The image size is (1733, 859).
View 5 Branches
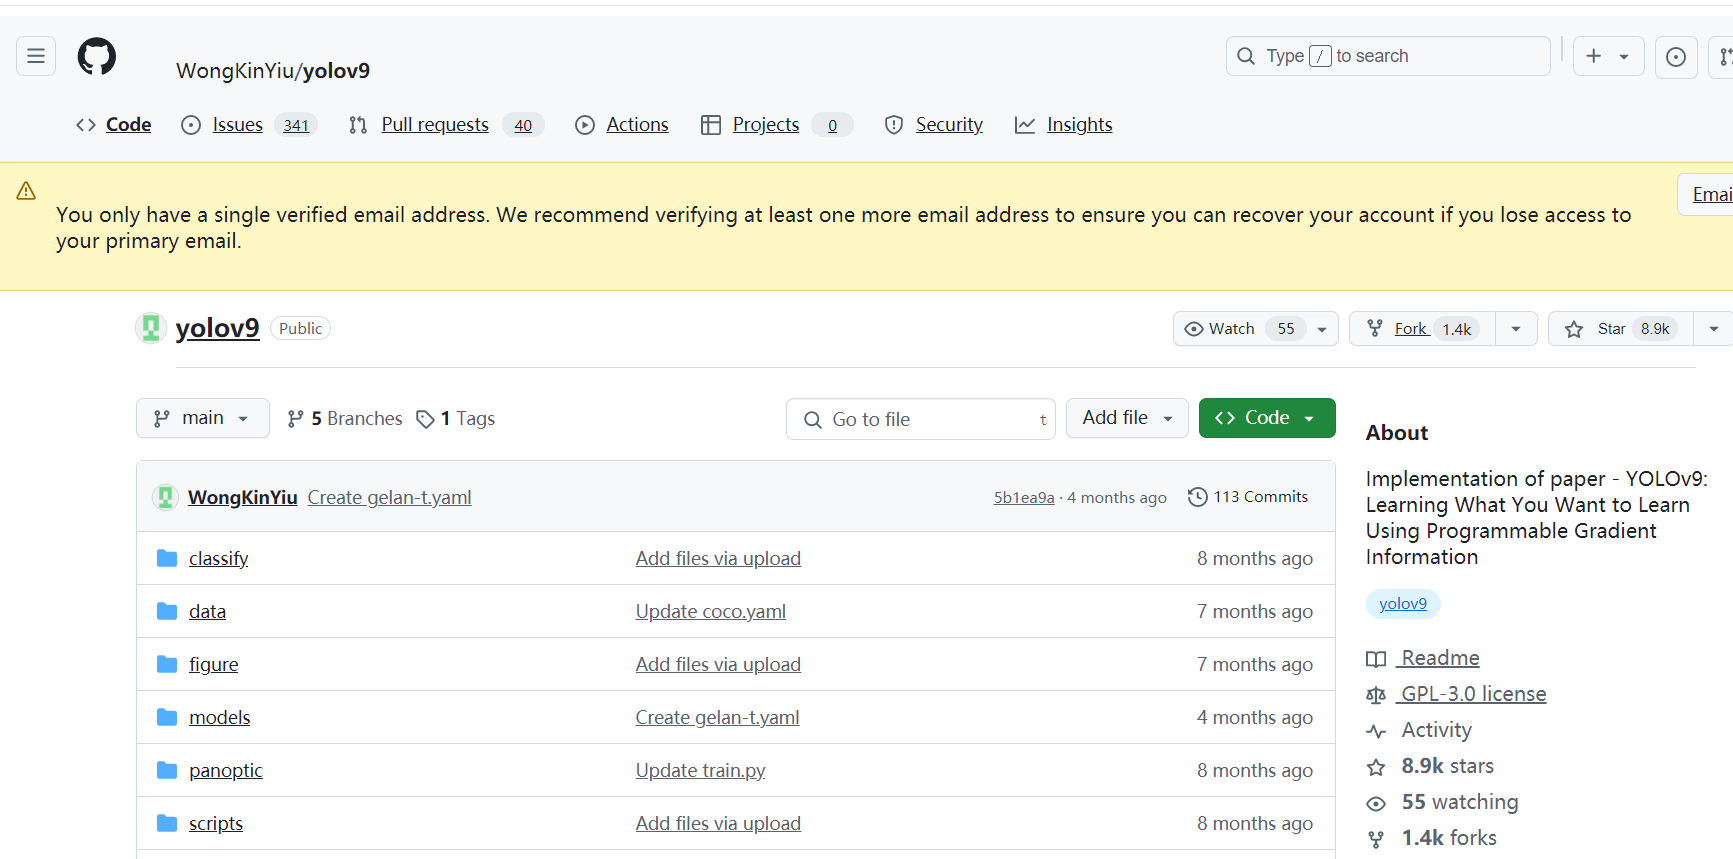coord(345,419)
